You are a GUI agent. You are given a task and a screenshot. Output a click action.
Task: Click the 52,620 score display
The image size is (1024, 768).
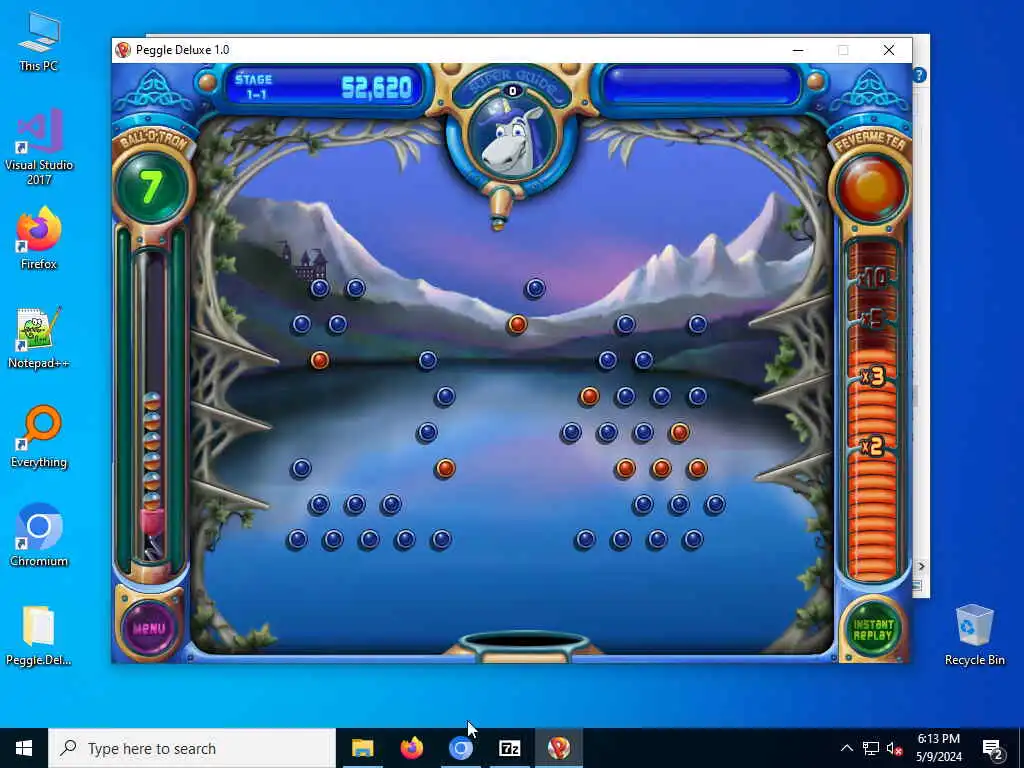(377, 88)
